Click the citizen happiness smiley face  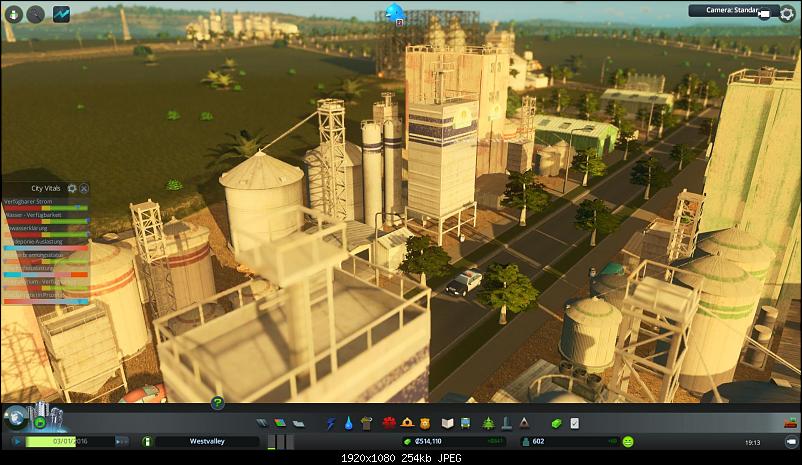coord(628,441)
